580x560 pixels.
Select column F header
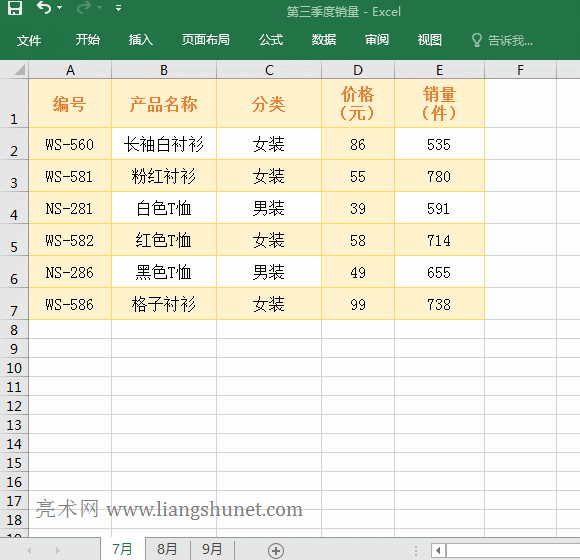tap(520, 70)
